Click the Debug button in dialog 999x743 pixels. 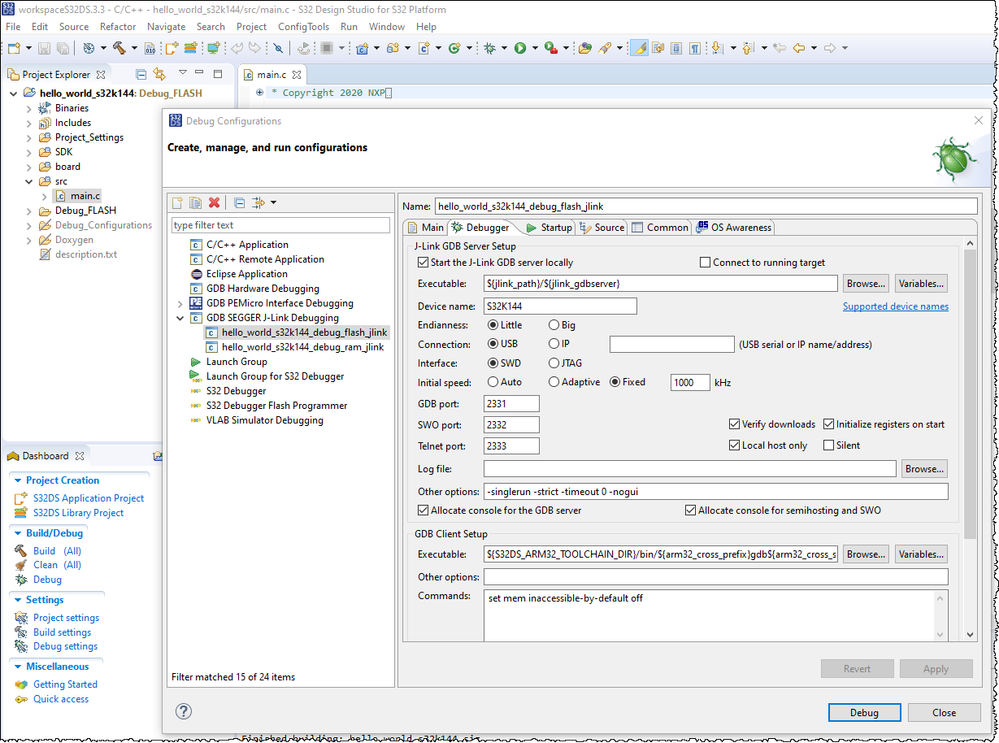coord(864,712)
